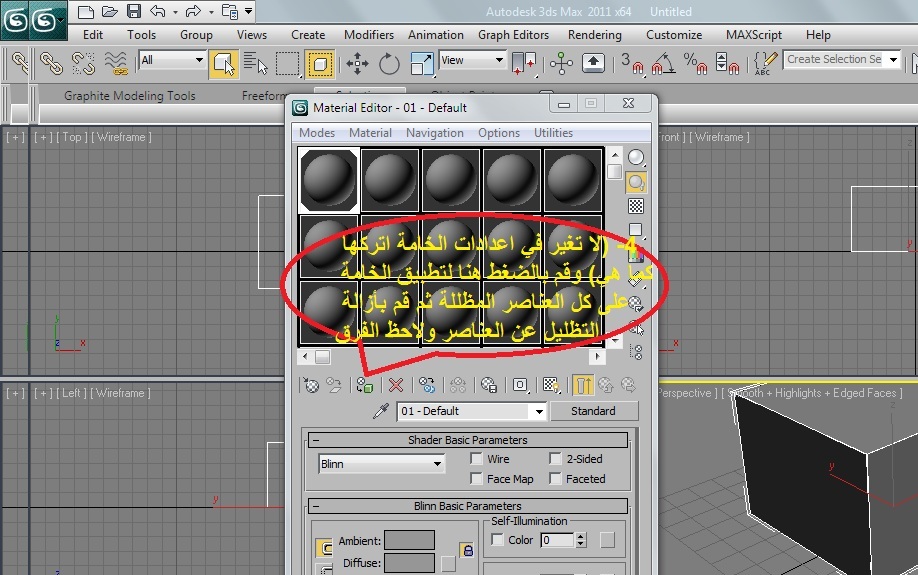
Task: Enable the Wire checkbox
Action: (x=477, y=458)
